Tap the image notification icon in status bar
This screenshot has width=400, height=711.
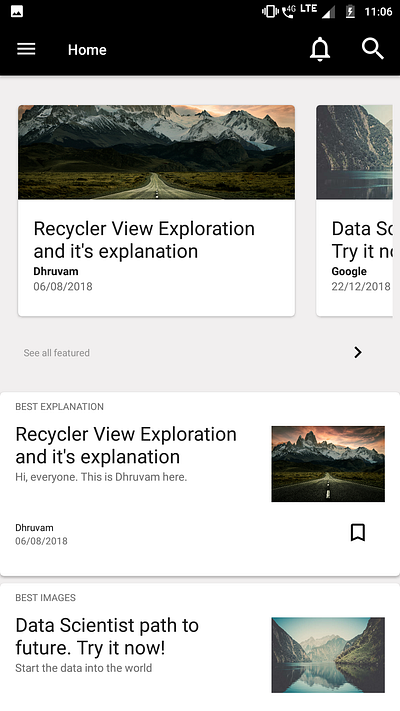[x=17, y=11]
